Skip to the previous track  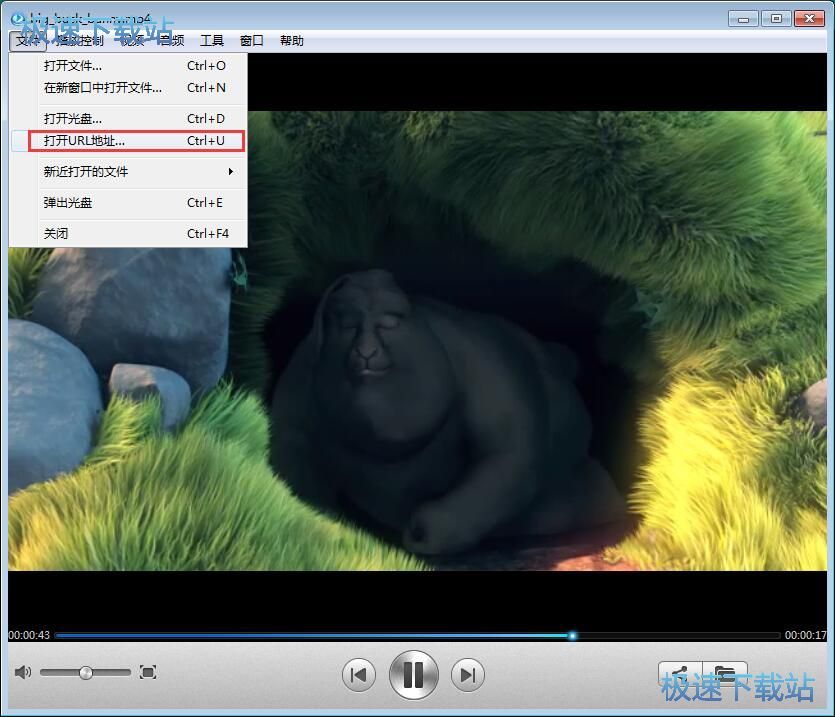pos(358,675)
